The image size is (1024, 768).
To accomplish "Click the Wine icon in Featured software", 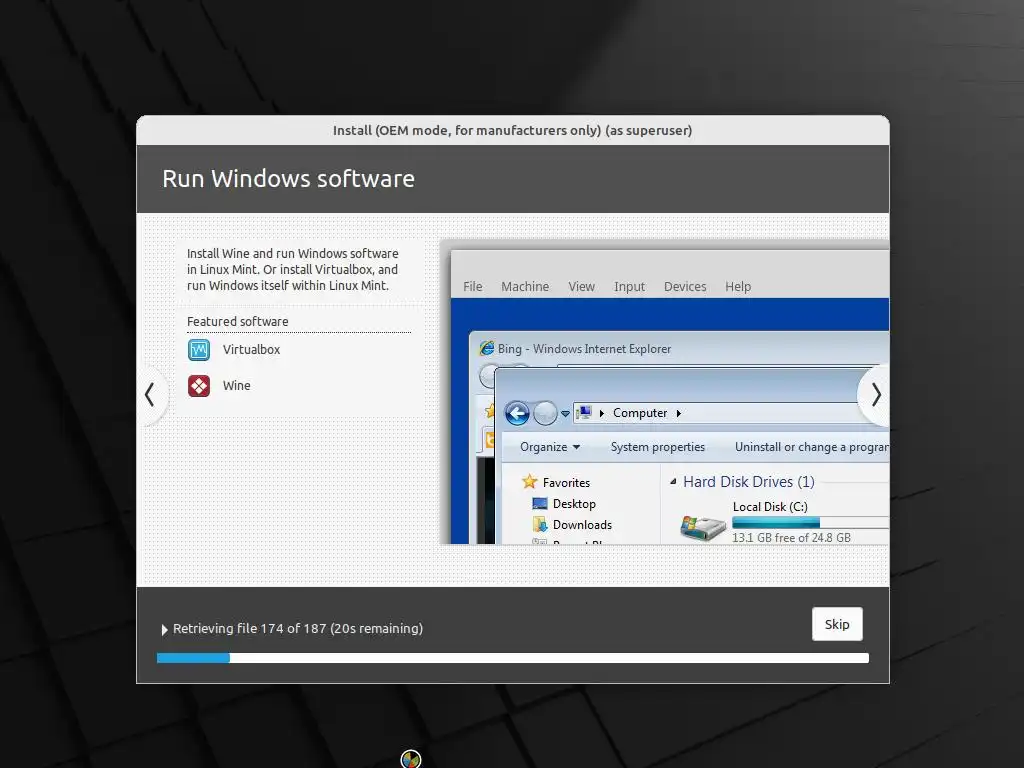I will point(199,386).
